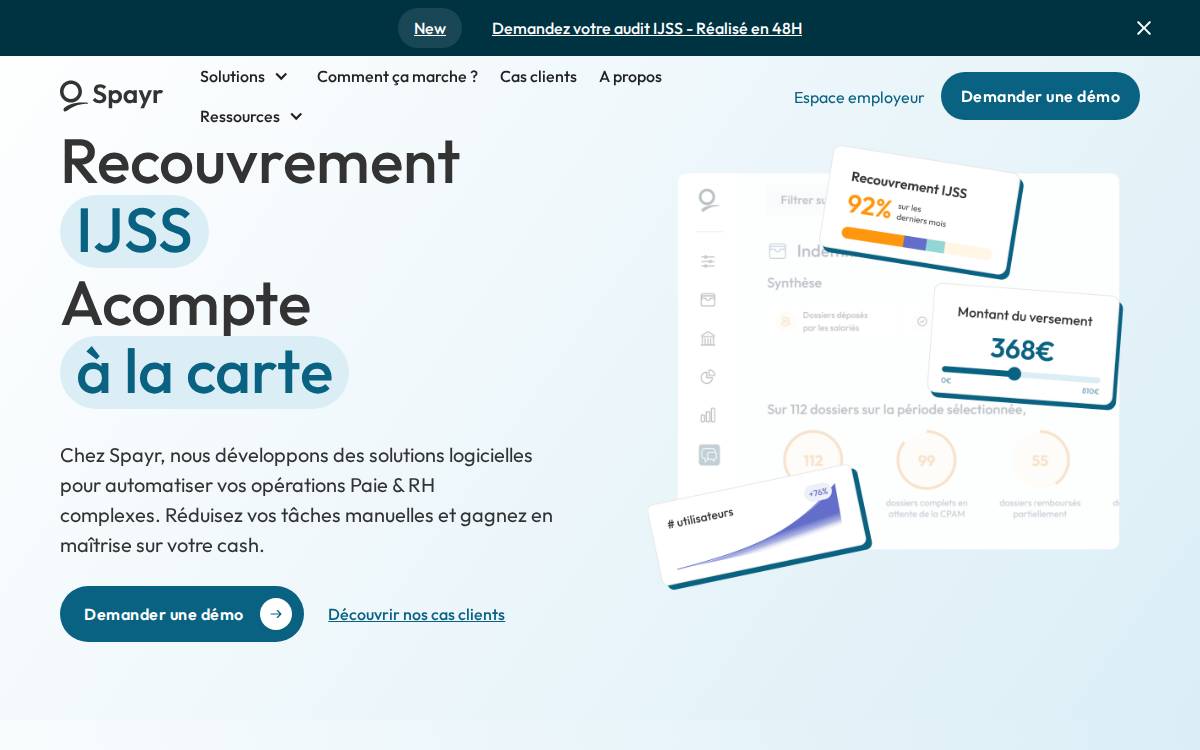This screenshot has height=750, width=1200.
Task: Expand the Ressources dropdown chevron
Action: [x=296, y=116]
